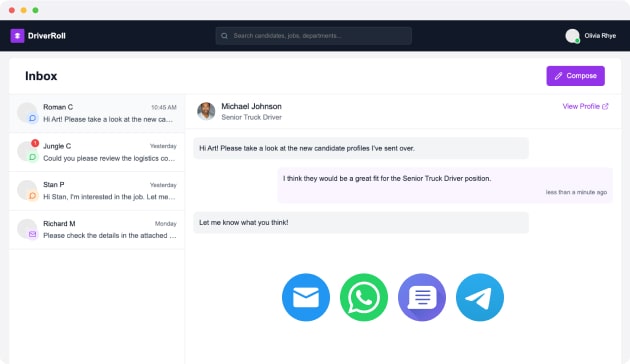Click the Compose button
The width and height of the screenshot is (630, 364).
point(575,76)
